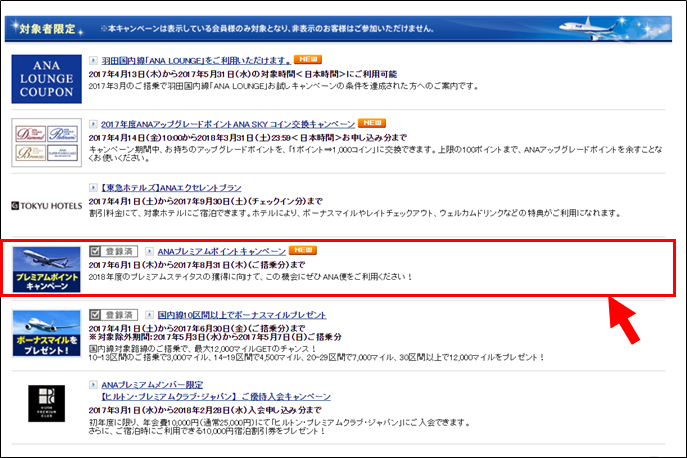Open the 東急ホテルズ ANAエクセレントプラン link
This screenshot has height=458, width=687.
[x=171, y=188]
